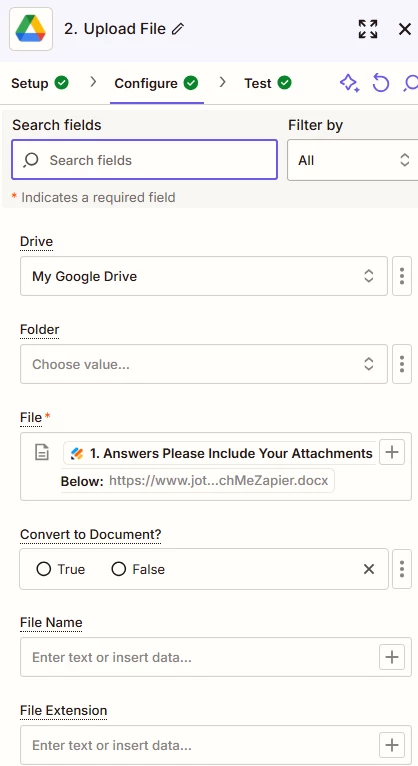The height and width of the screenshot is (766, 418).
Task: Expand the step editor to fullscreen
Action: pos(368,29)
